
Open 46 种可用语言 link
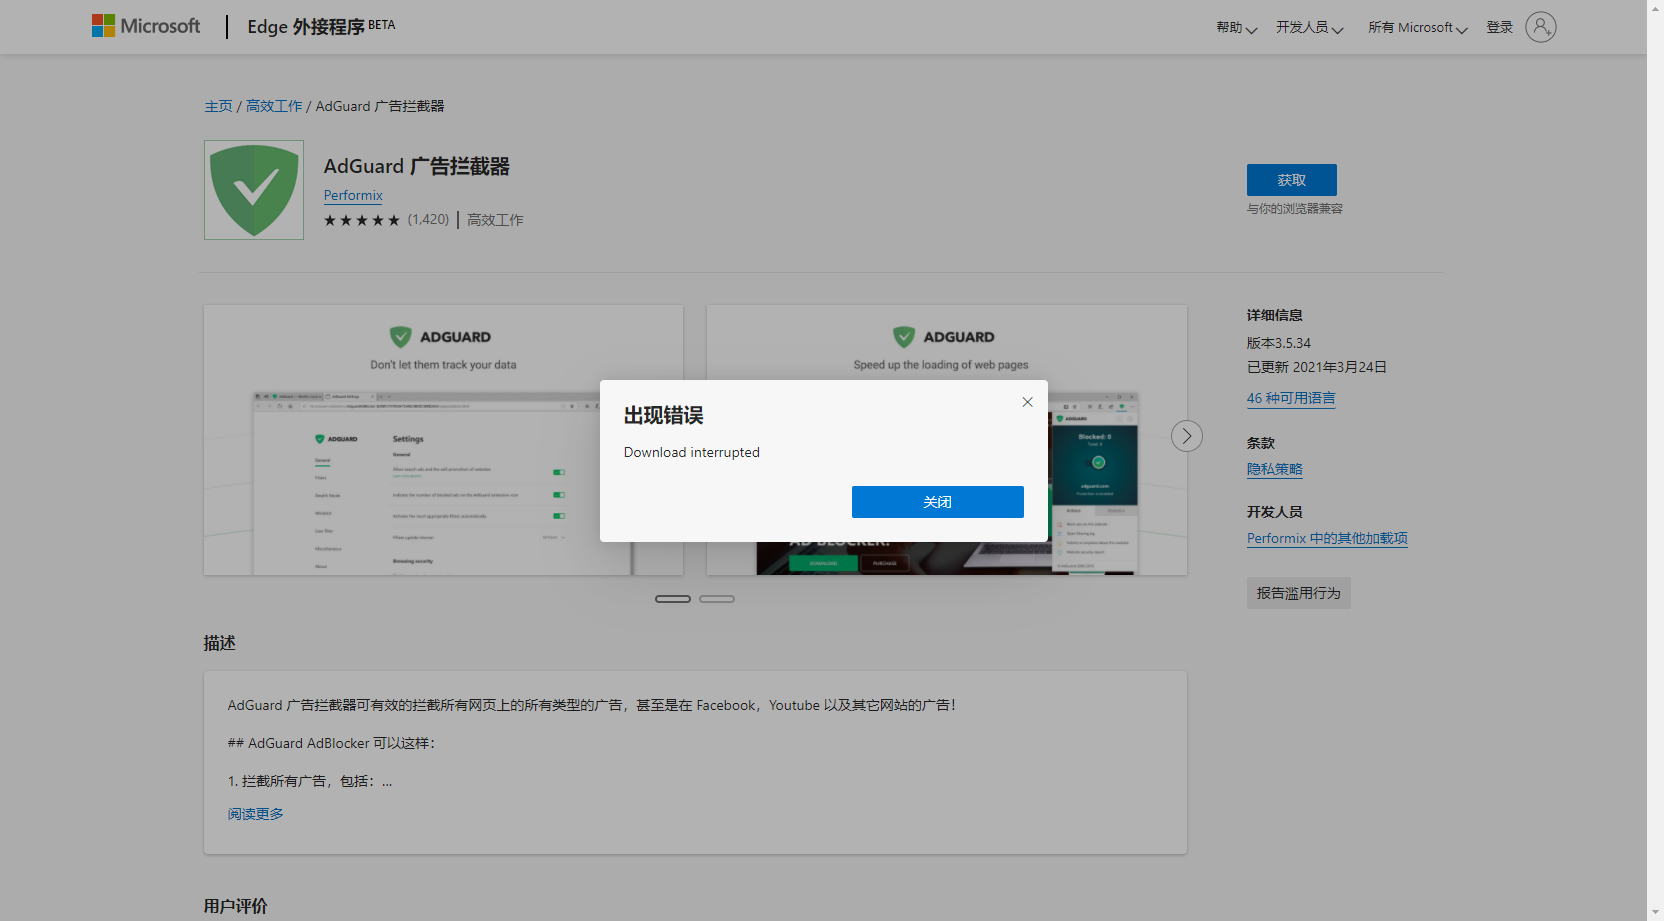pos(1291,398)
